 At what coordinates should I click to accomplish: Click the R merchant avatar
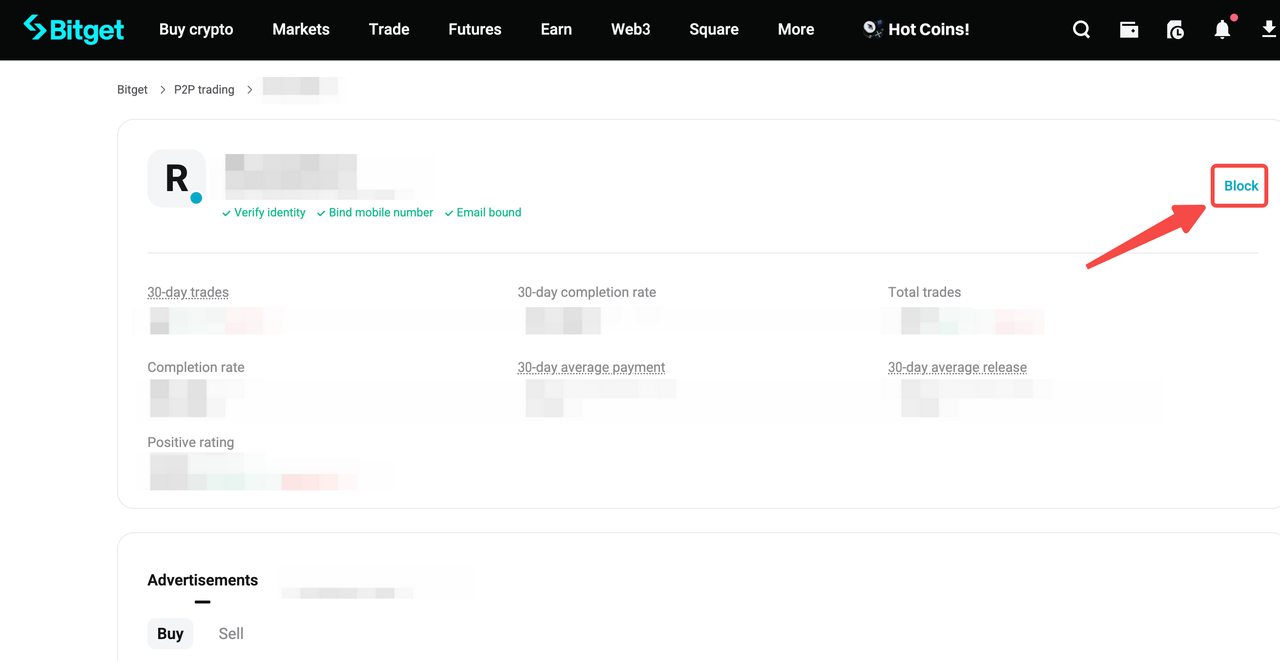coord(177,179)
